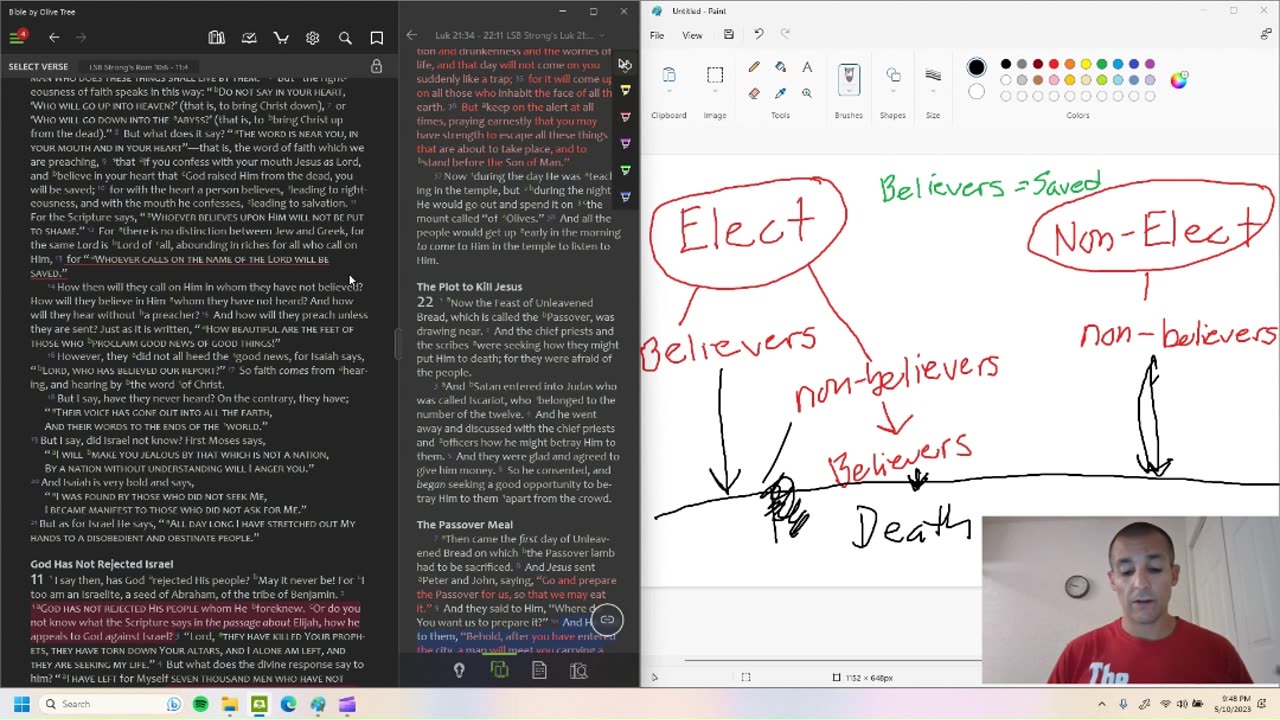Select the Pencil tool in Paint
The width and height of the screenshot is (1280, 720).
coord(754,67)
